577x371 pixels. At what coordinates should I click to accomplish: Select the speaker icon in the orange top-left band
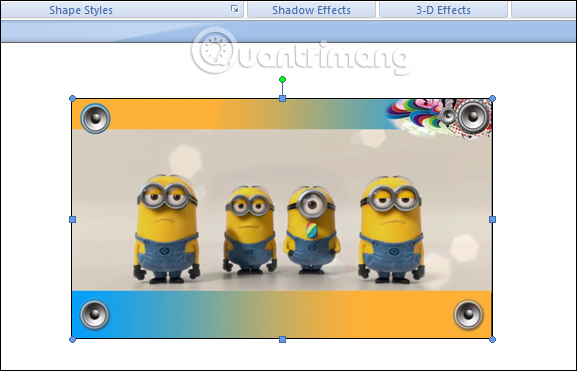95,118
